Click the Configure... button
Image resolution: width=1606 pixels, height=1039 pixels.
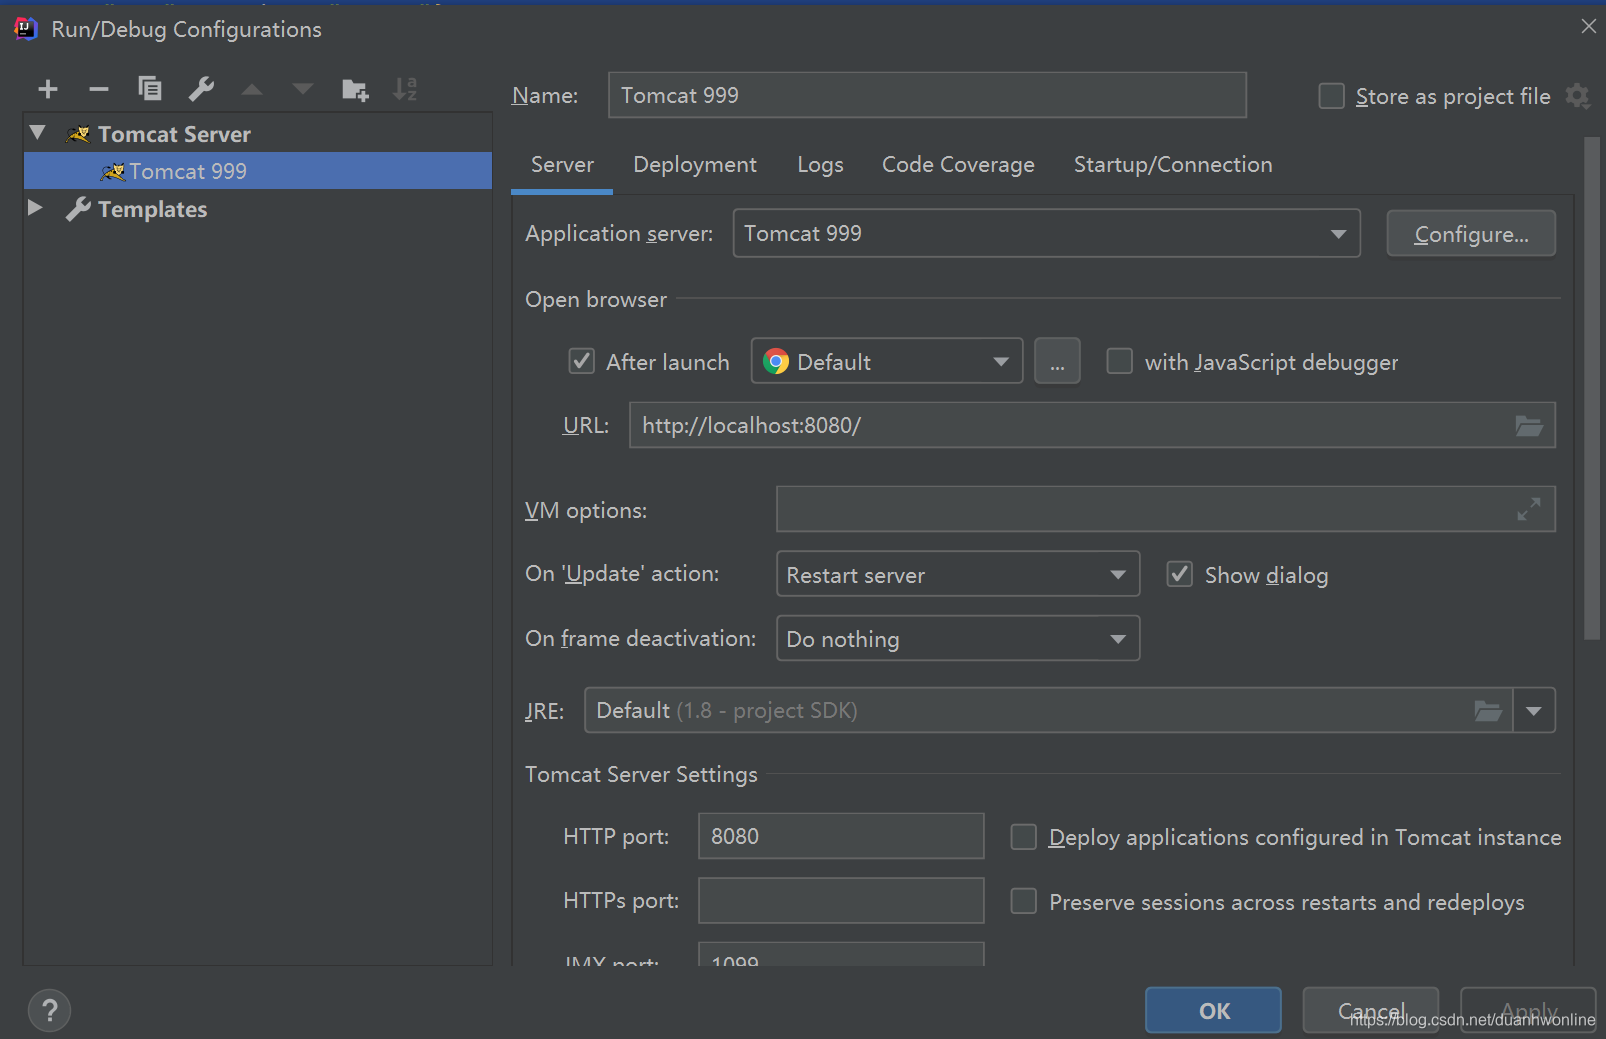pyautogui.click(x=1470, y=234)
